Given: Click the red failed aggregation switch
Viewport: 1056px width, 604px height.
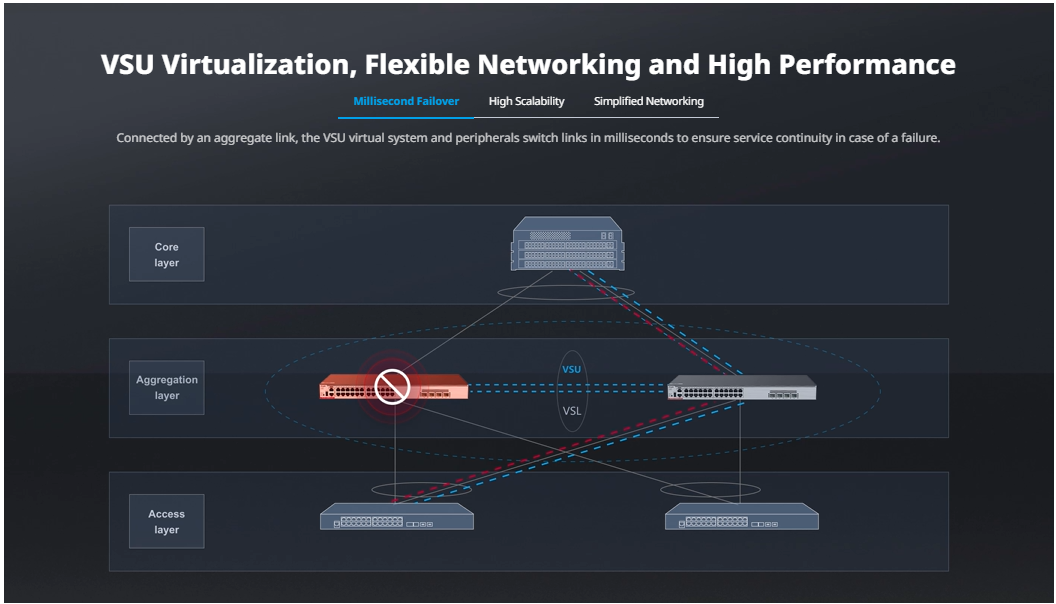Looking at the screenshot, I should 430,388.
